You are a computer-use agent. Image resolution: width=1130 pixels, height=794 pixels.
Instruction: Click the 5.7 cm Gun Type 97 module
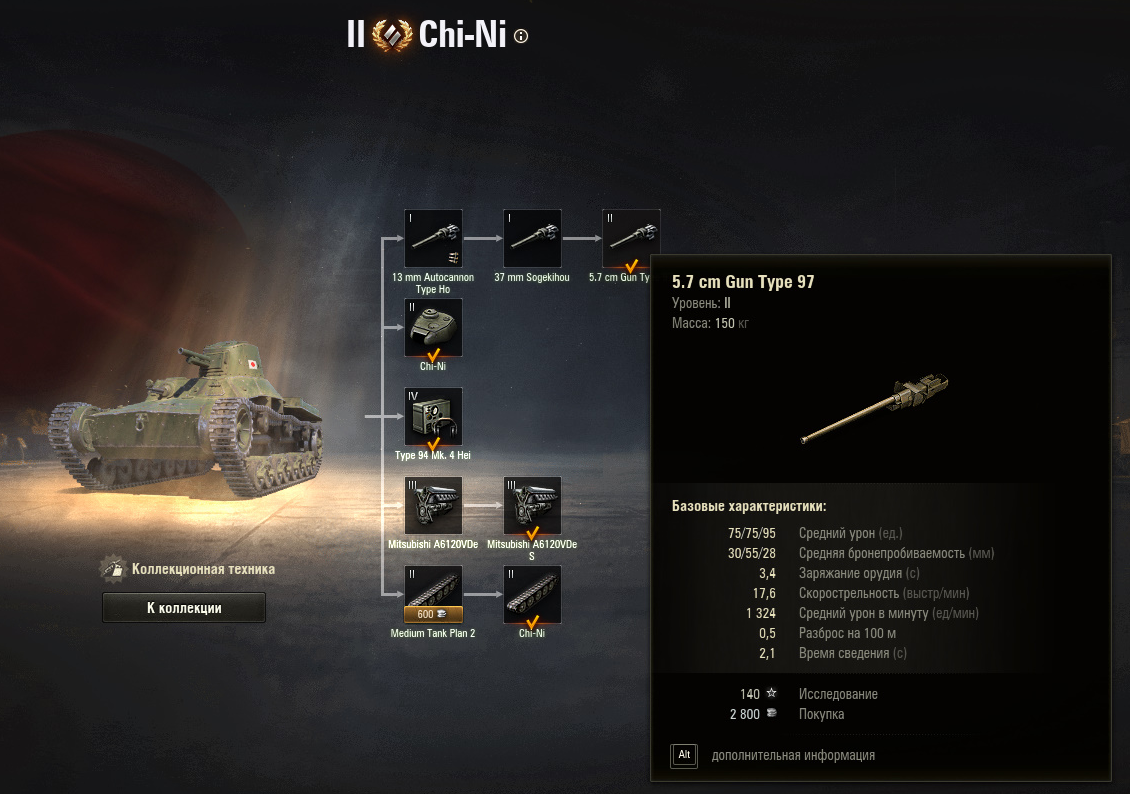(631, 238)
